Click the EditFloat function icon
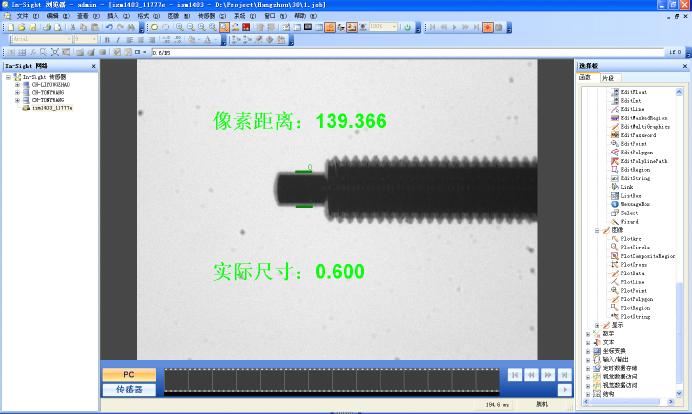Viewport: 692px width, 414px height. coord(615,92)
